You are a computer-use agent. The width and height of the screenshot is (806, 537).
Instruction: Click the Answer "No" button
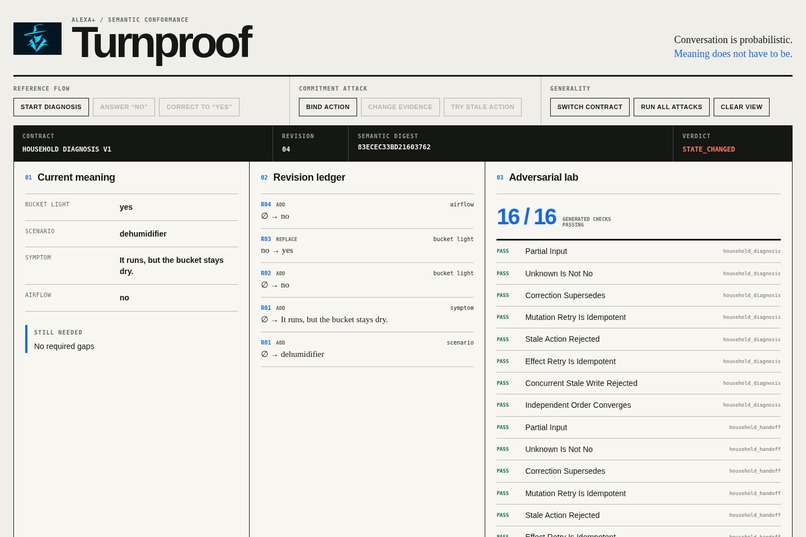click(x=124, y=107)
